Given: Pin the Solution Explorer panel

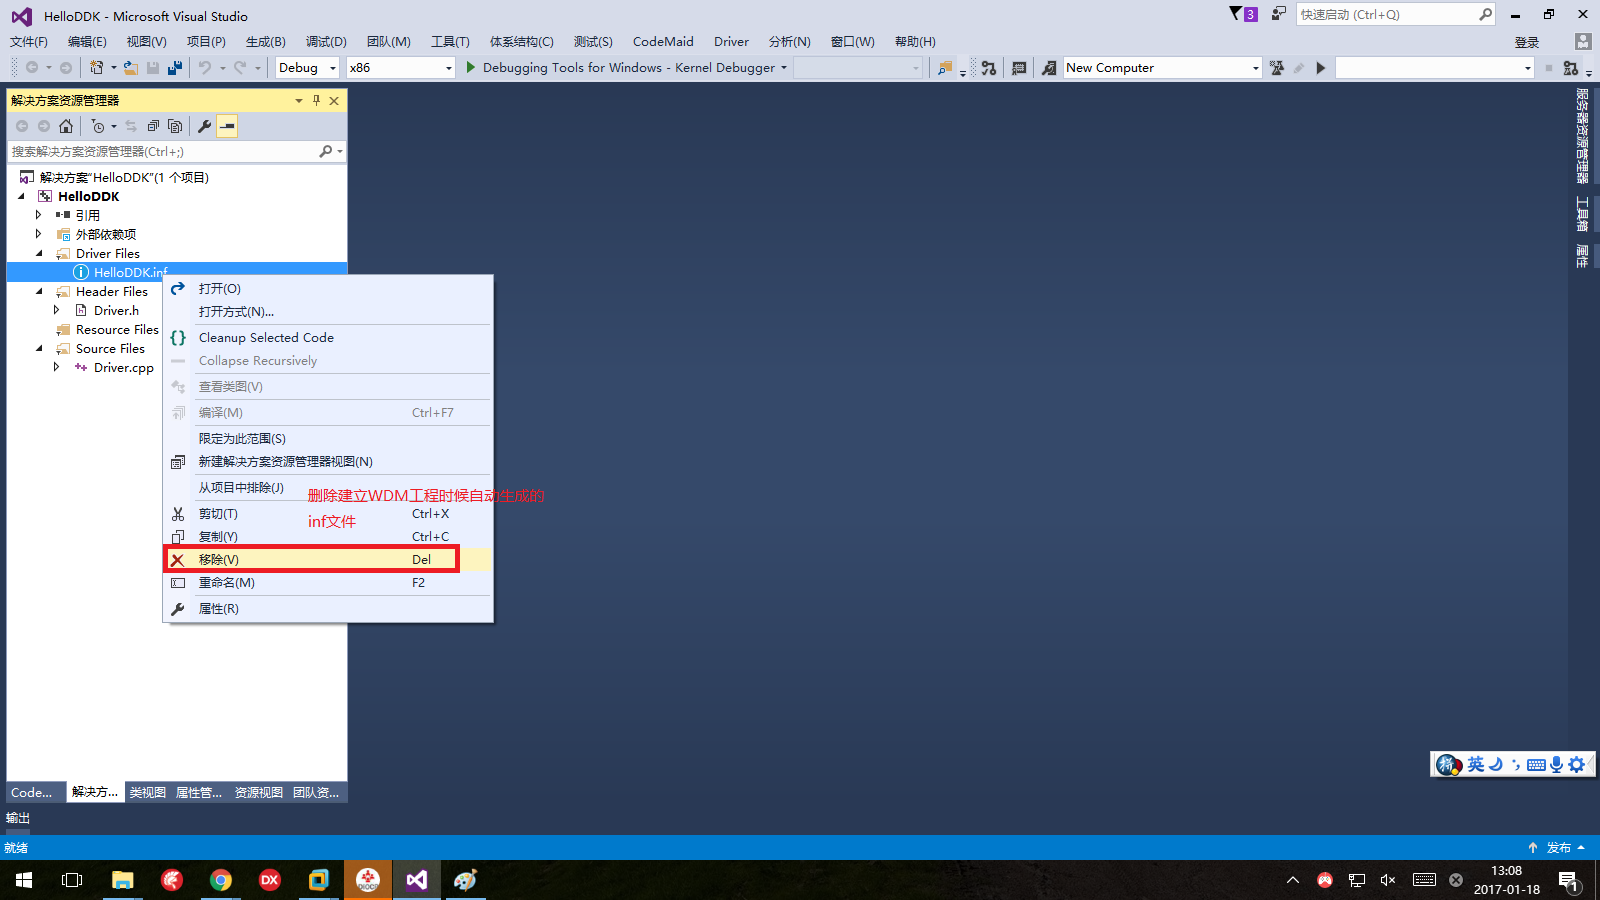Looking at the screenshot, I should [316, 100].
